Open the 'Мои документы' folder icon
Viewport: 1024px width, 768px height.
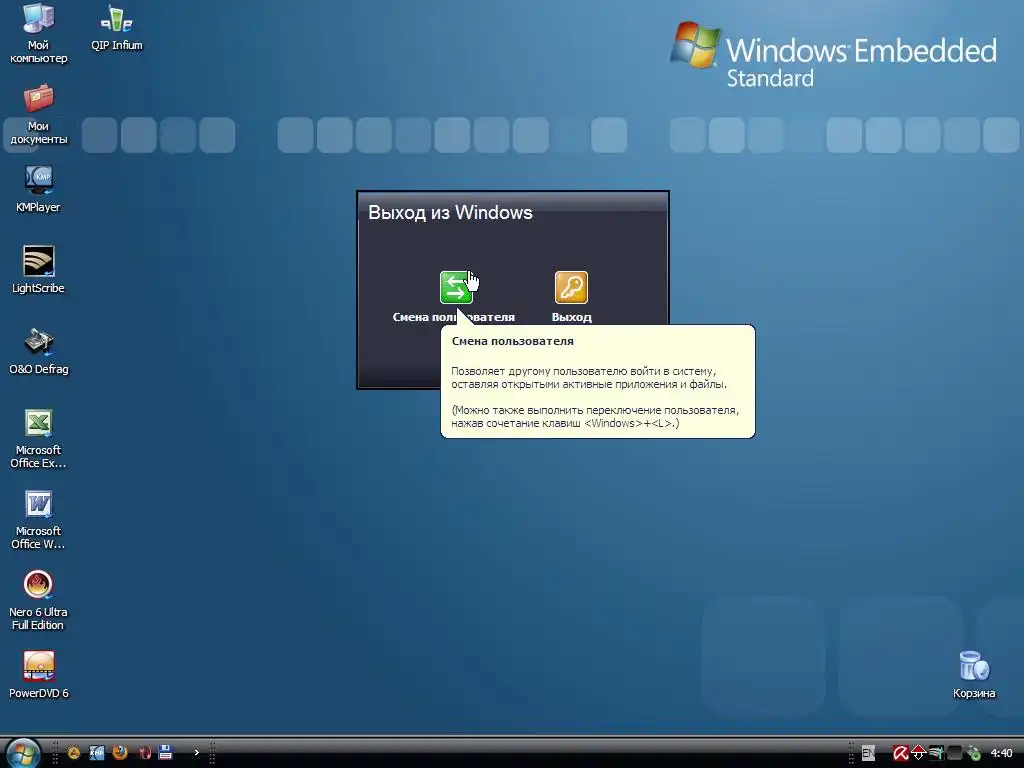[39, 114]
